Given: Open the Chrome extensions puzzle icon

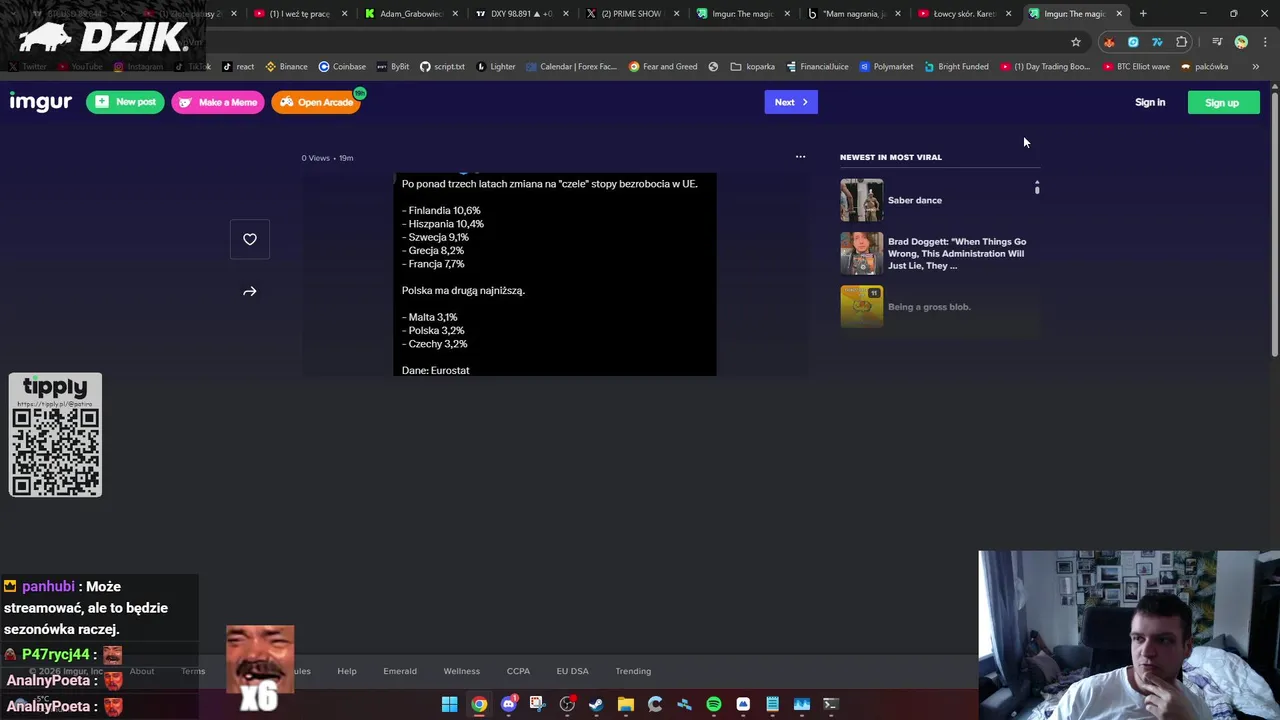Looking at the screenshot, I should pyautogui.click(x=1182, y=42).
